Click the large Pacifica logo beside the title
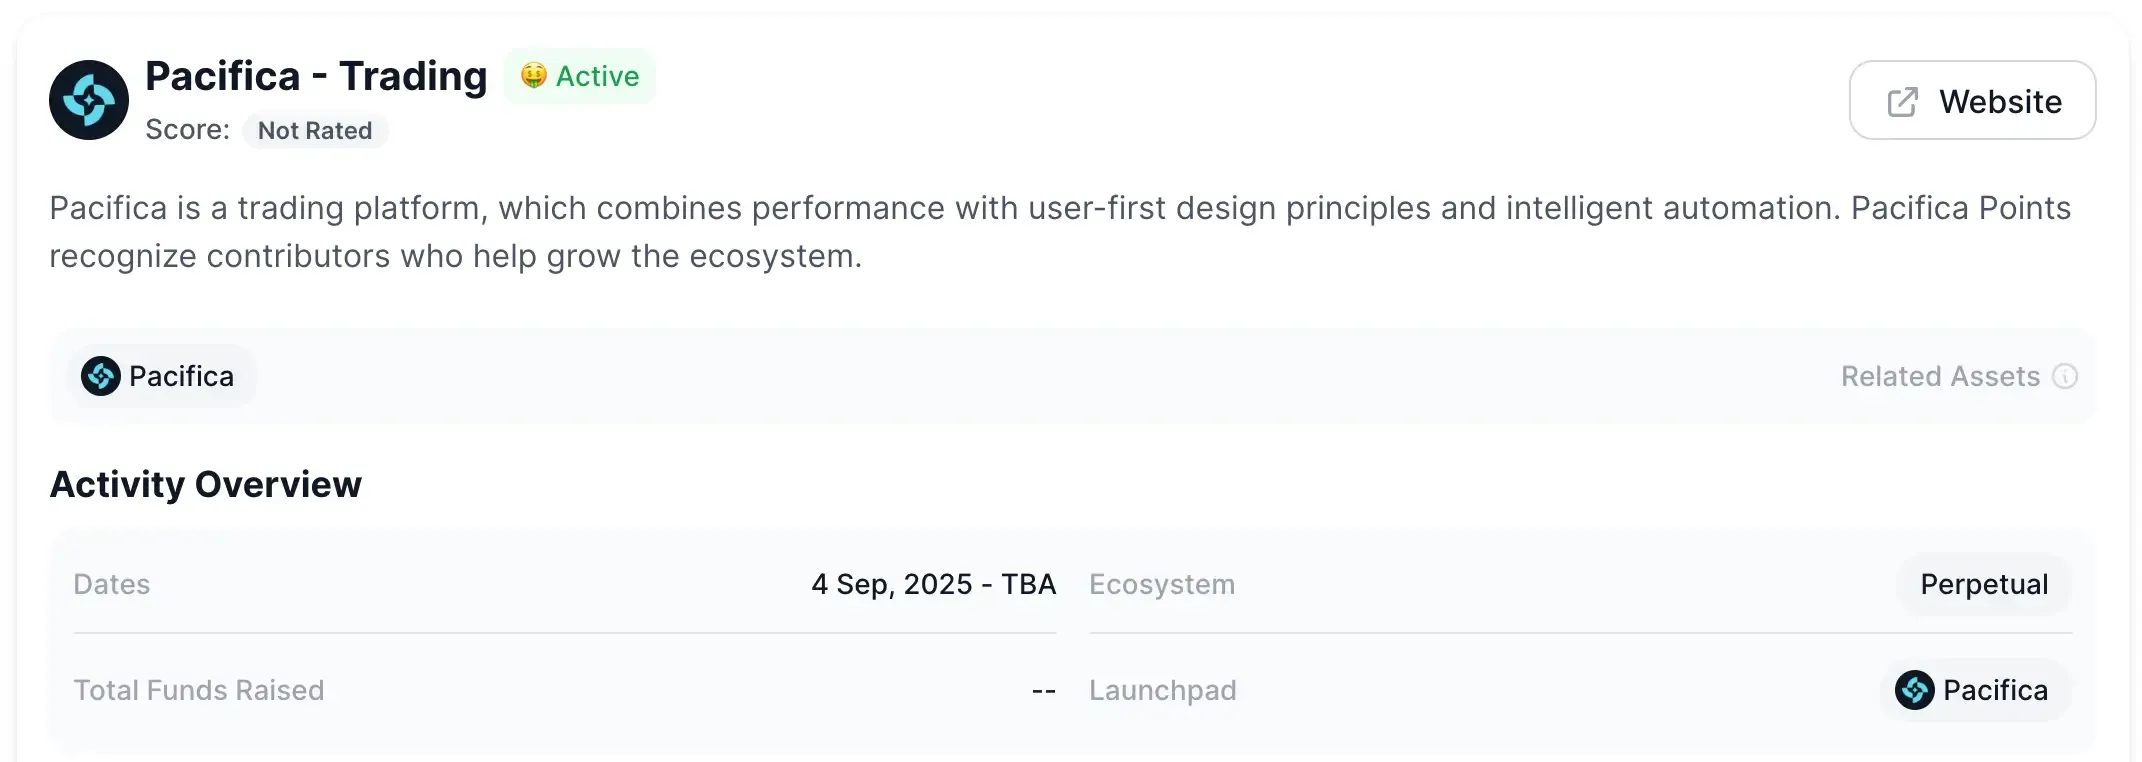Viewport: 2142px width, 762px height. [x=89, y=100]
